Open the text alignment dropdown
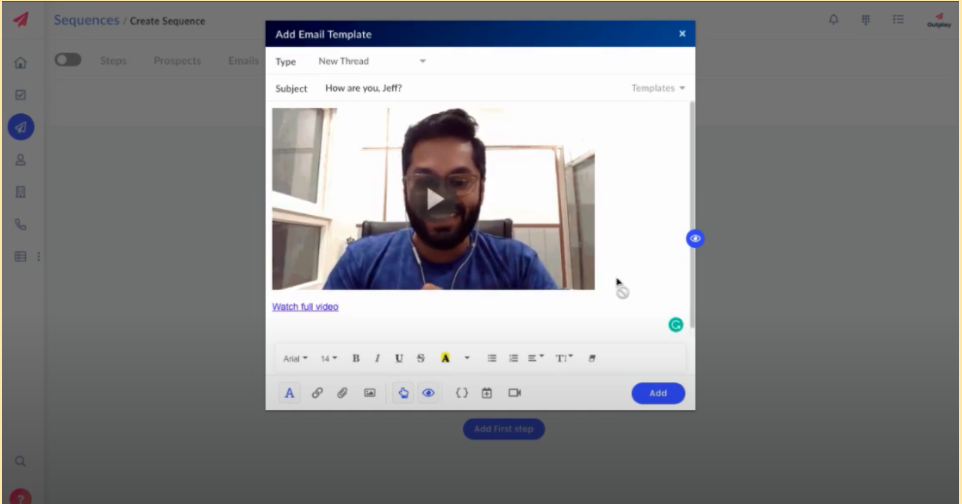Image resolution: width=962 pixels, height=504 pixels. coord(536,359)
